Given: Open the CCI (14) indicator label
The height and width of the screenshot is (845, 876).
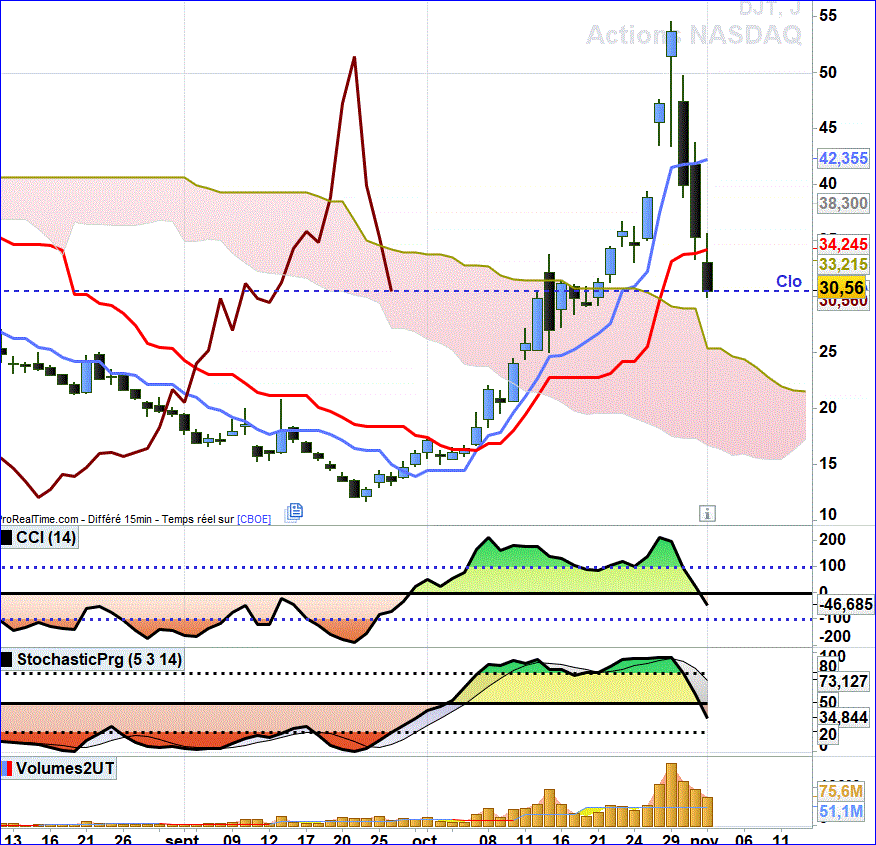Looking at the screenshot, I should click(x=46, y=538).
